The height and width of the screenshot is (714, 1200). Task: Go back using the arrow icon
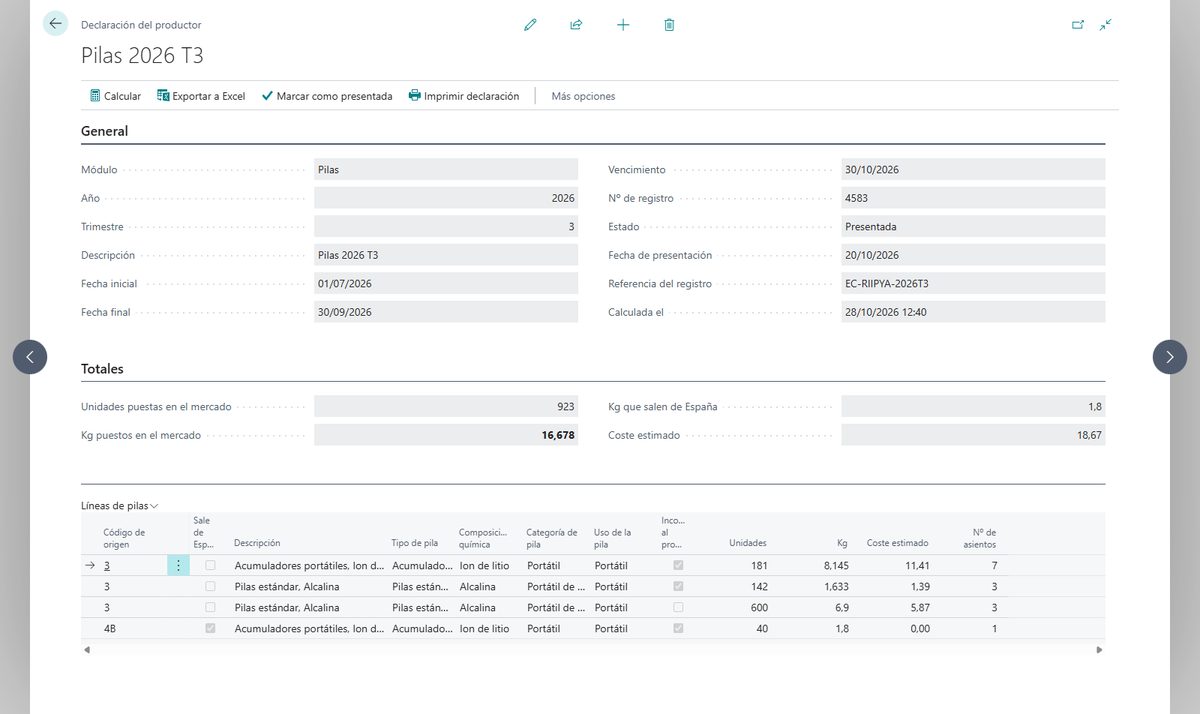coord(55,24)
